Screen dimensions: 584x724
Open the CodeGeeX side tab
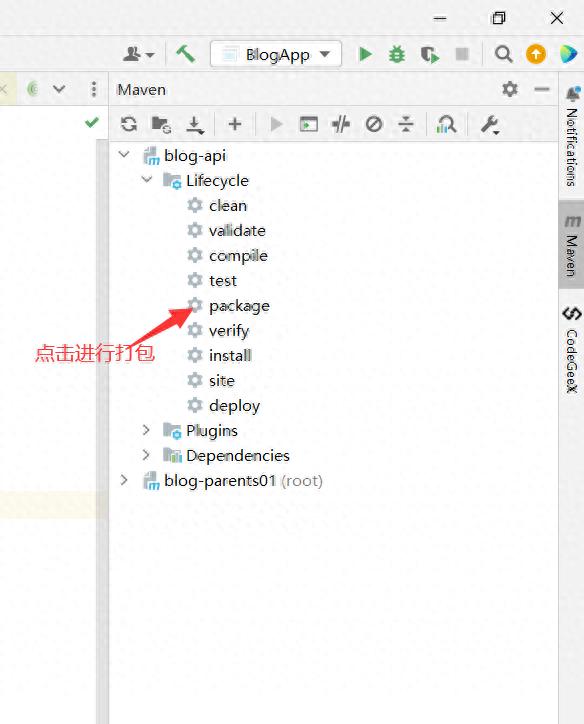(572, 349)
